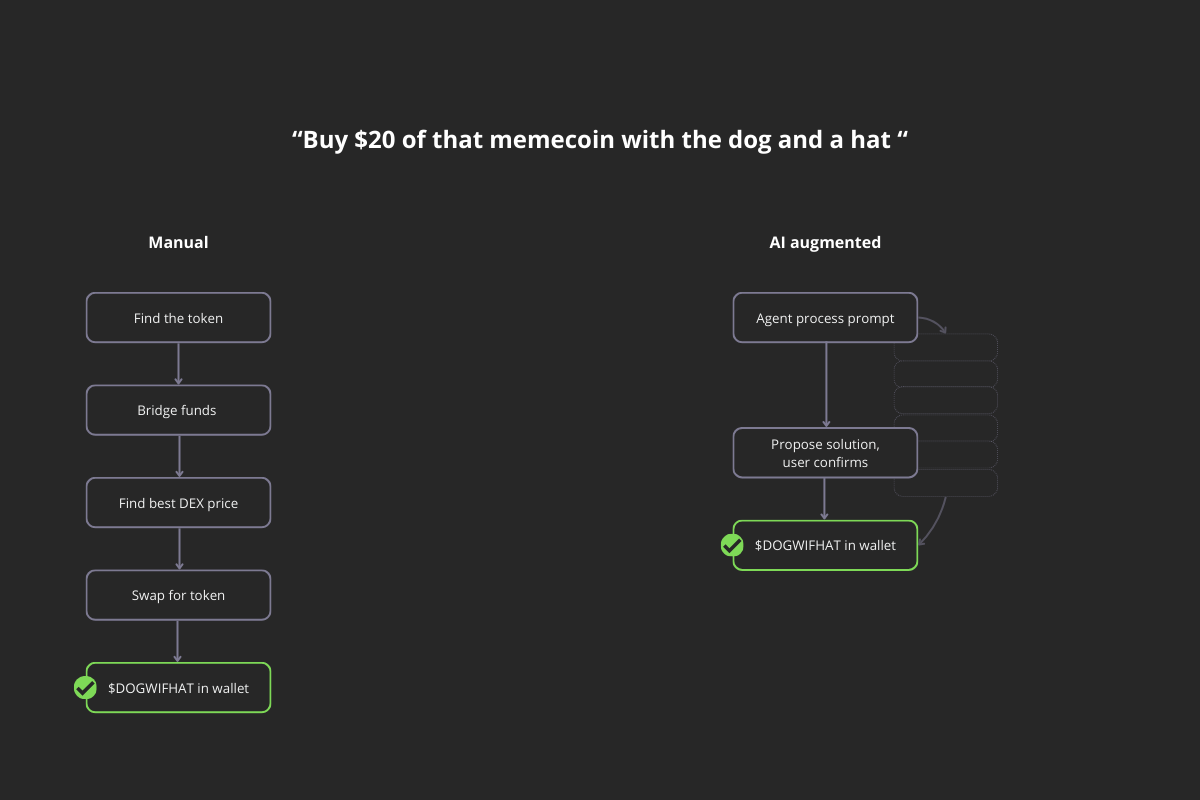Click the 'Find best DEX price' box
Viewport: 1200px width, 800px height.
178,503
